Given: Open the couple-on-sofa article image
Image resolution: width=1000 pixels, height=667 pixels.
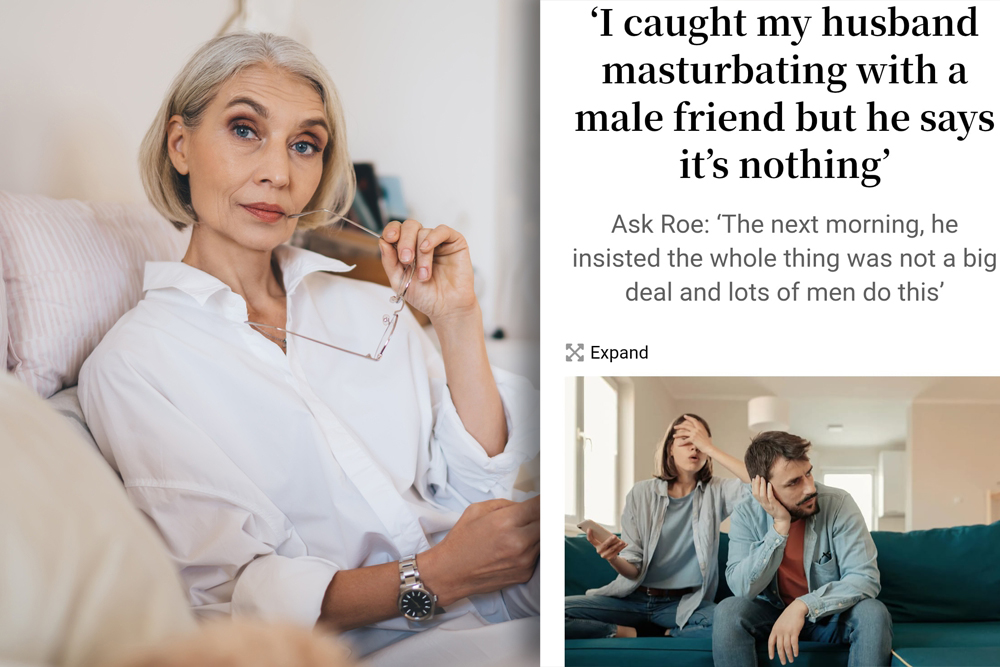Looking at the screenshot, I should (782, 522).
